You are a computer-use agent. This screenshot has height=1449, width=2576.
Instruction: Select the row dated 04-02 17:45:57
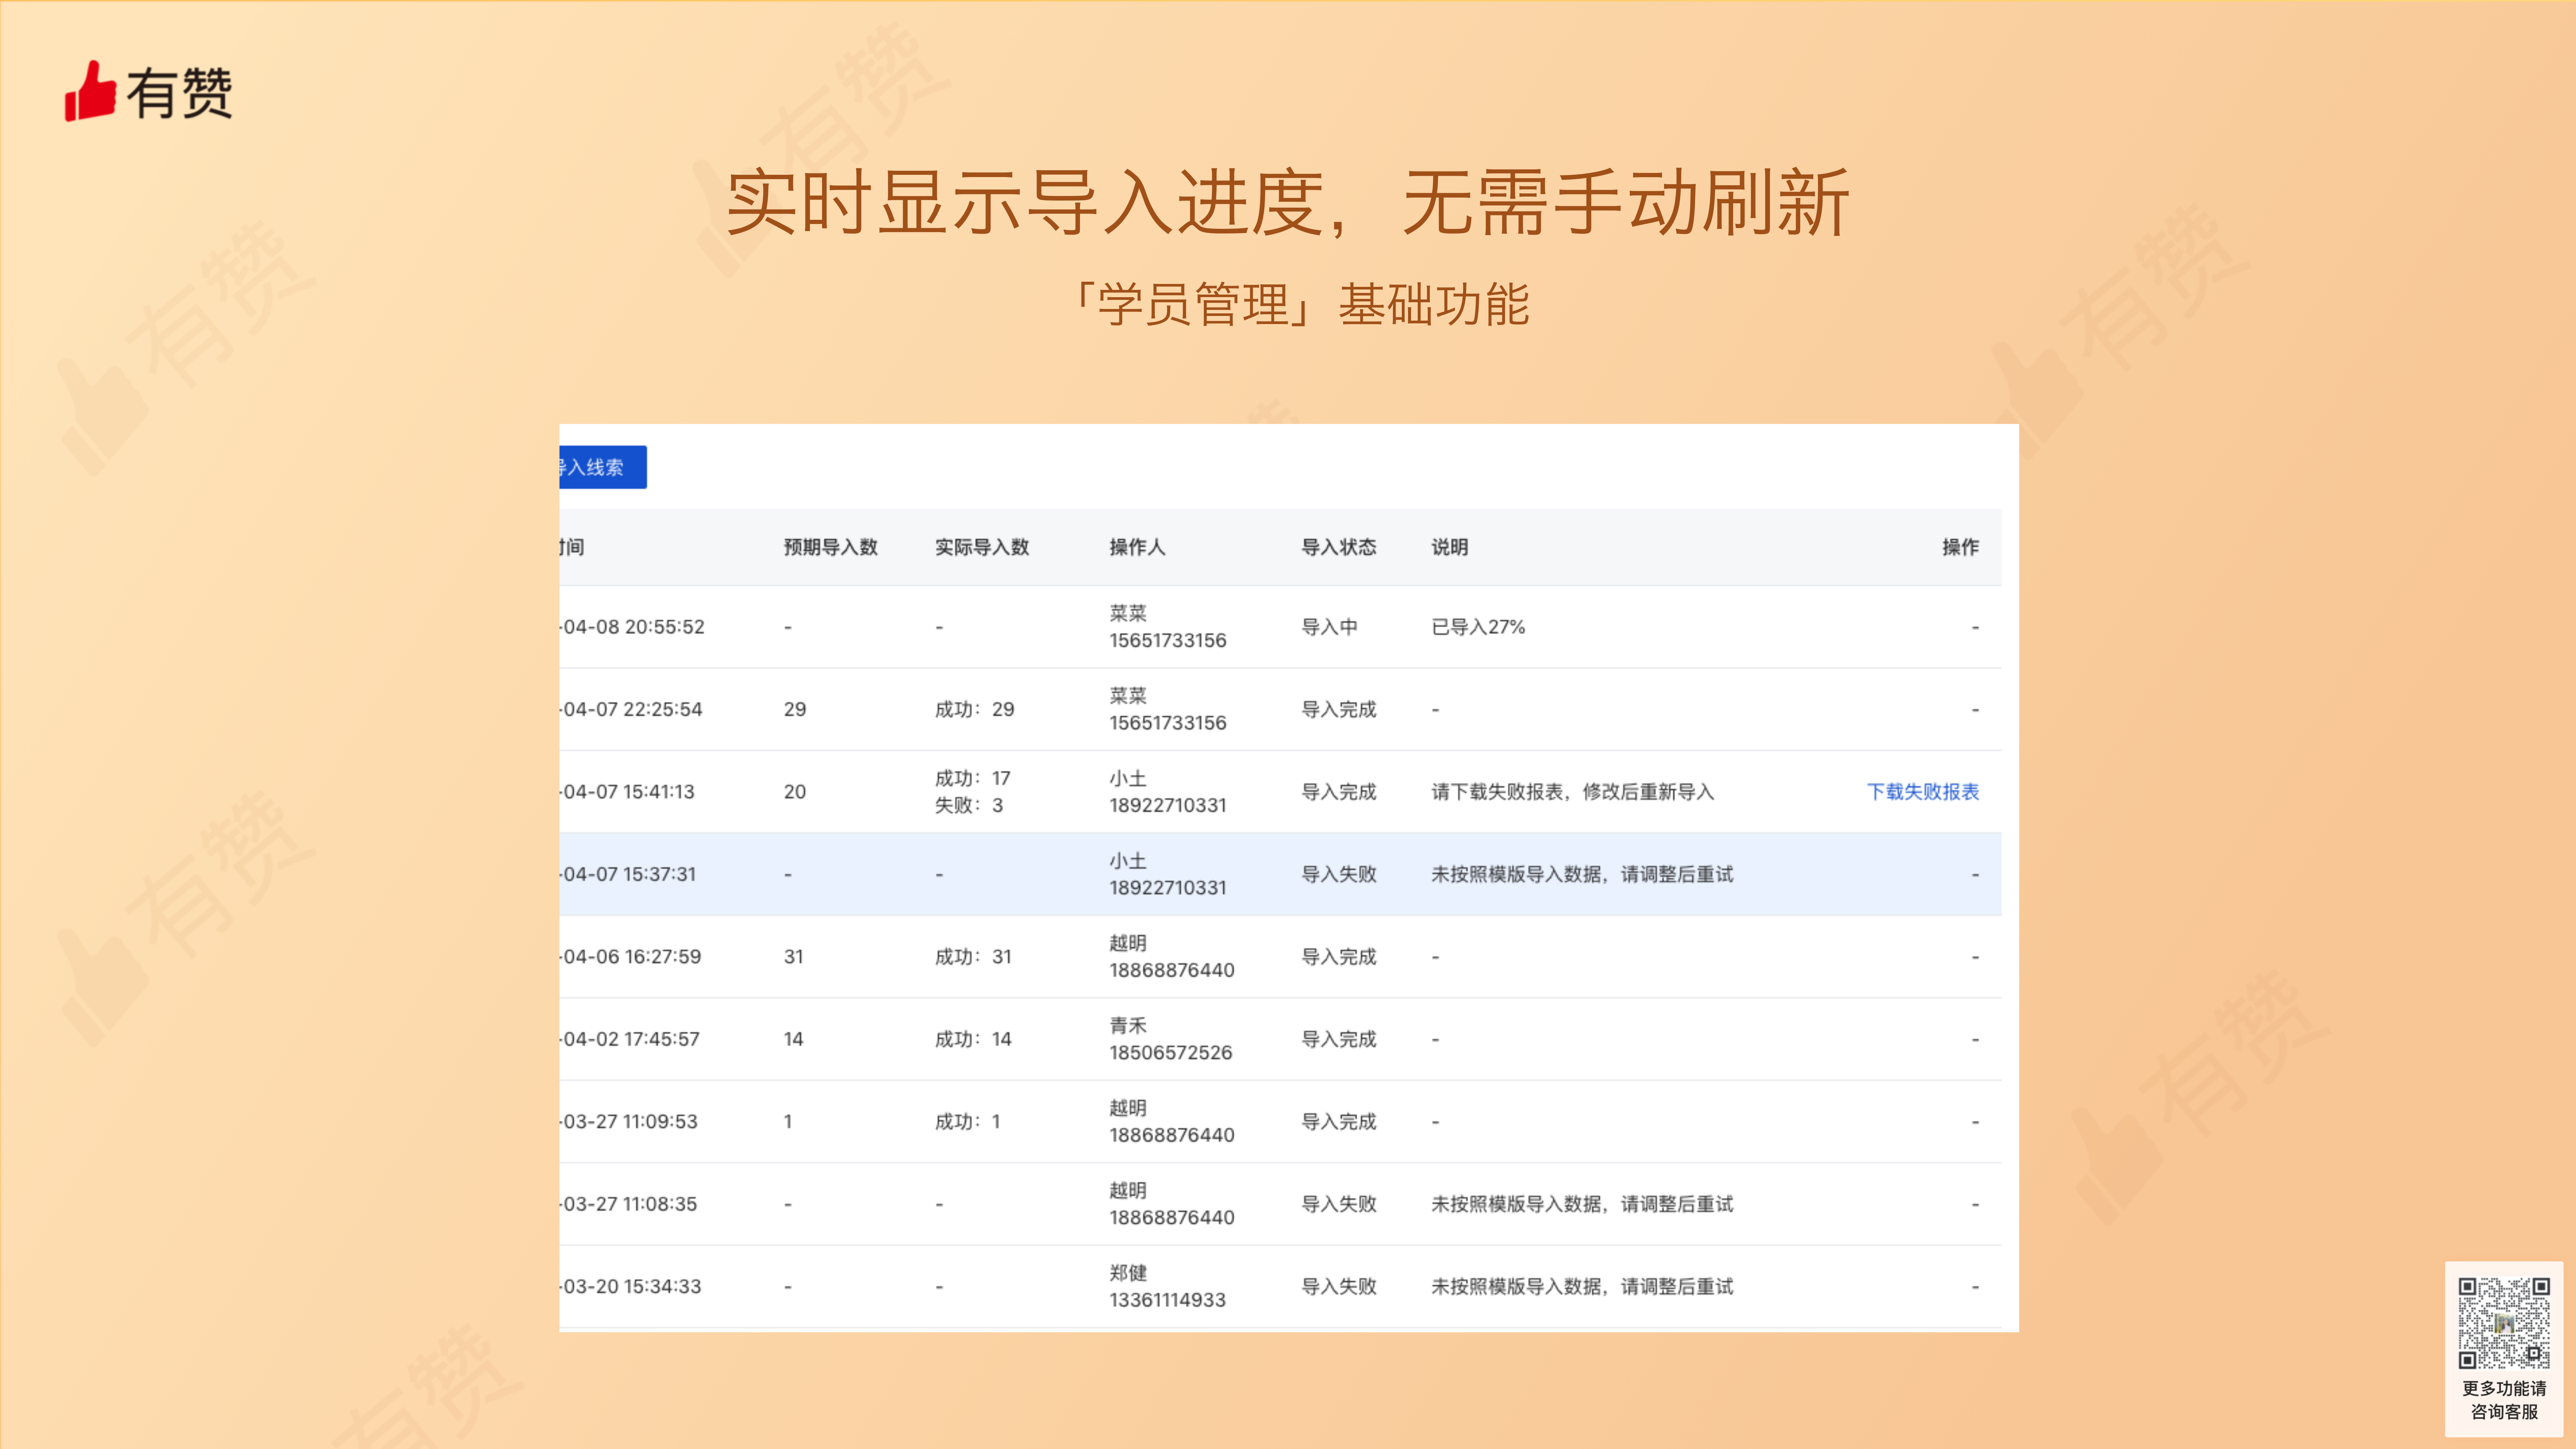coord(1280,1039)
